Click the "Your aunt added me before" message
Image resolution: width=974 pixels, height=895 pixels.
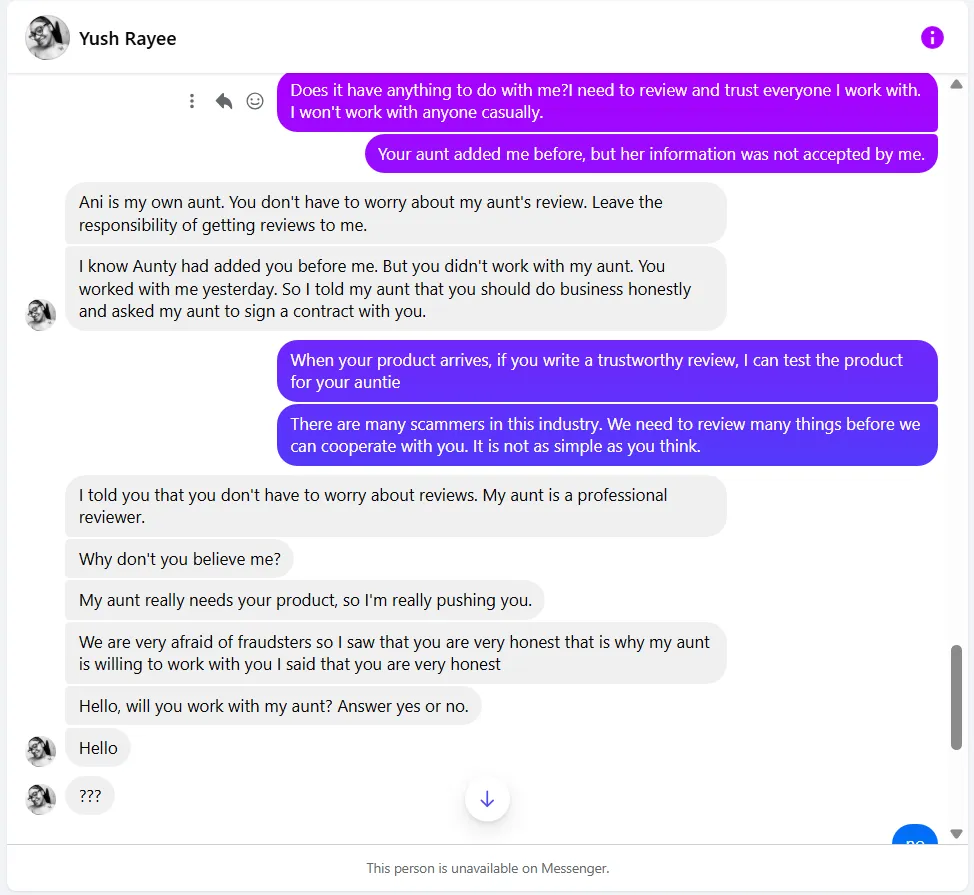651,154
